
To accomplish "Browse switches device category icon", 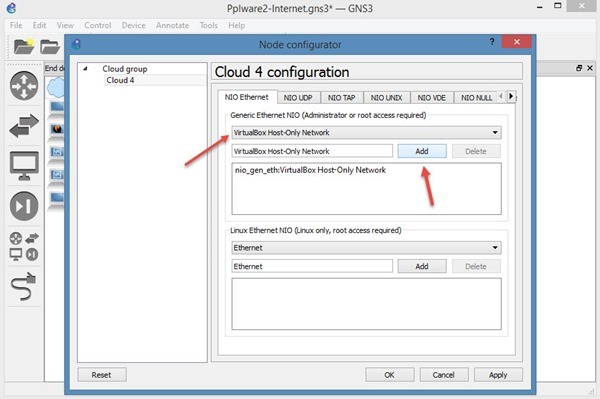I will pos(24,125).
